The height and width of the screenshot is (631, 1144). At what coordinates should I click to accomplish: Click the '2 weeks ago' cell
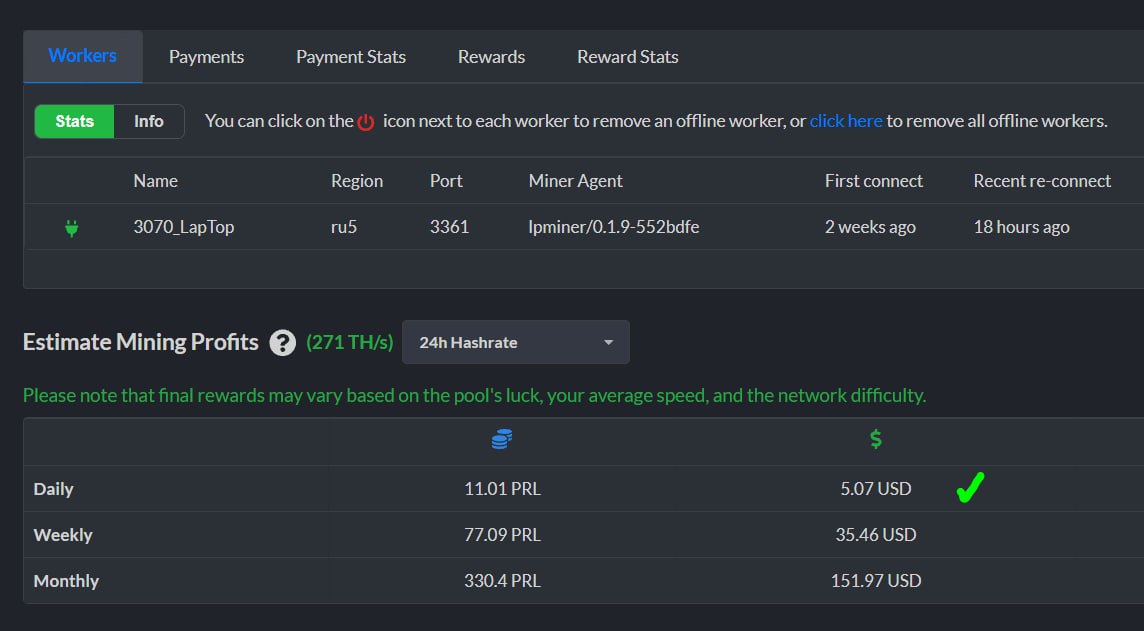pos(870,227)
